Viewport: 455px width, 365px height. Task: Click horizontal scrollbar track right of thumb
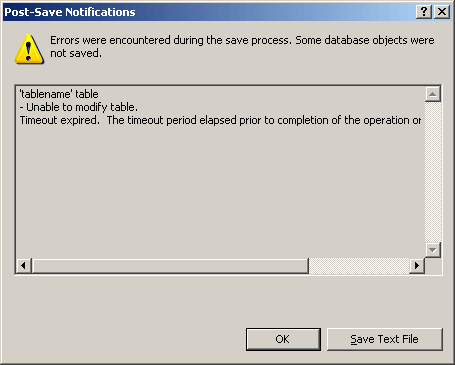pos(359,266)
